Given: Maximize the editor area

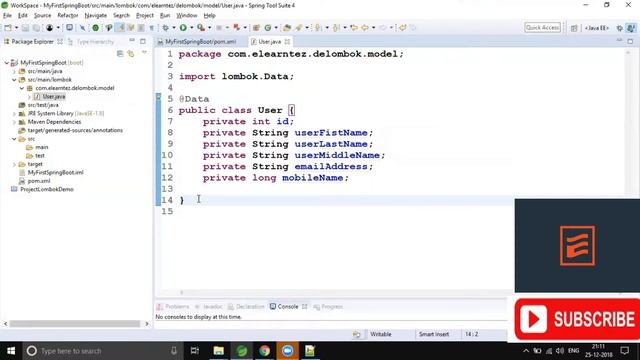Looking at the screenshot, I should 630,41.
